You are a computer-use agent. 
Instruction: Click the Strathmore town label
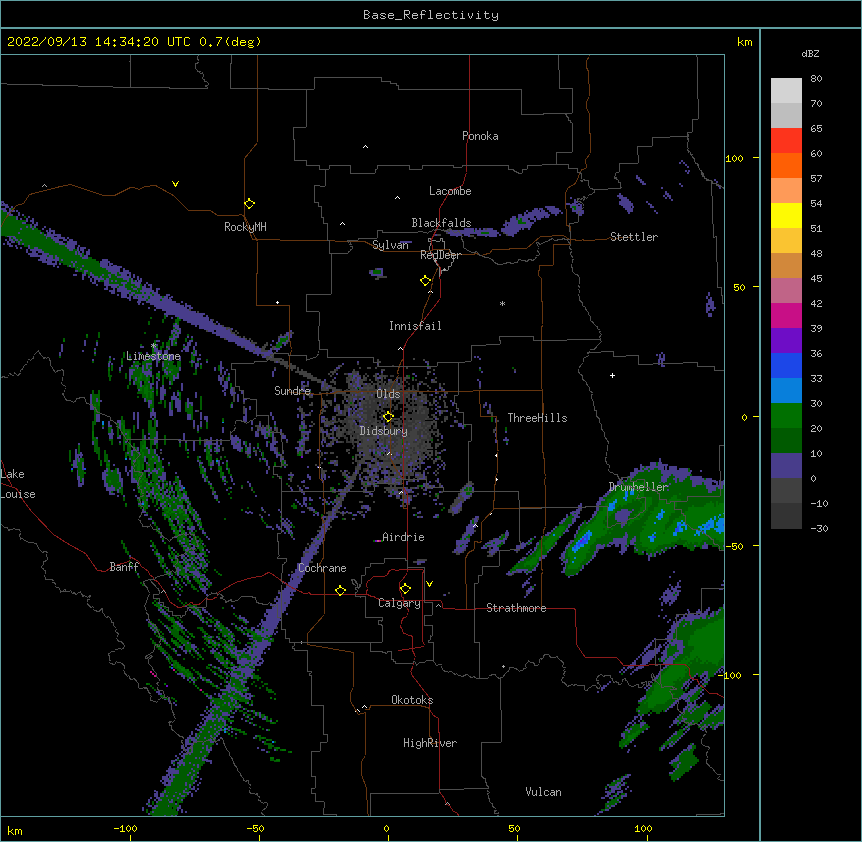(x=516, y=608)
